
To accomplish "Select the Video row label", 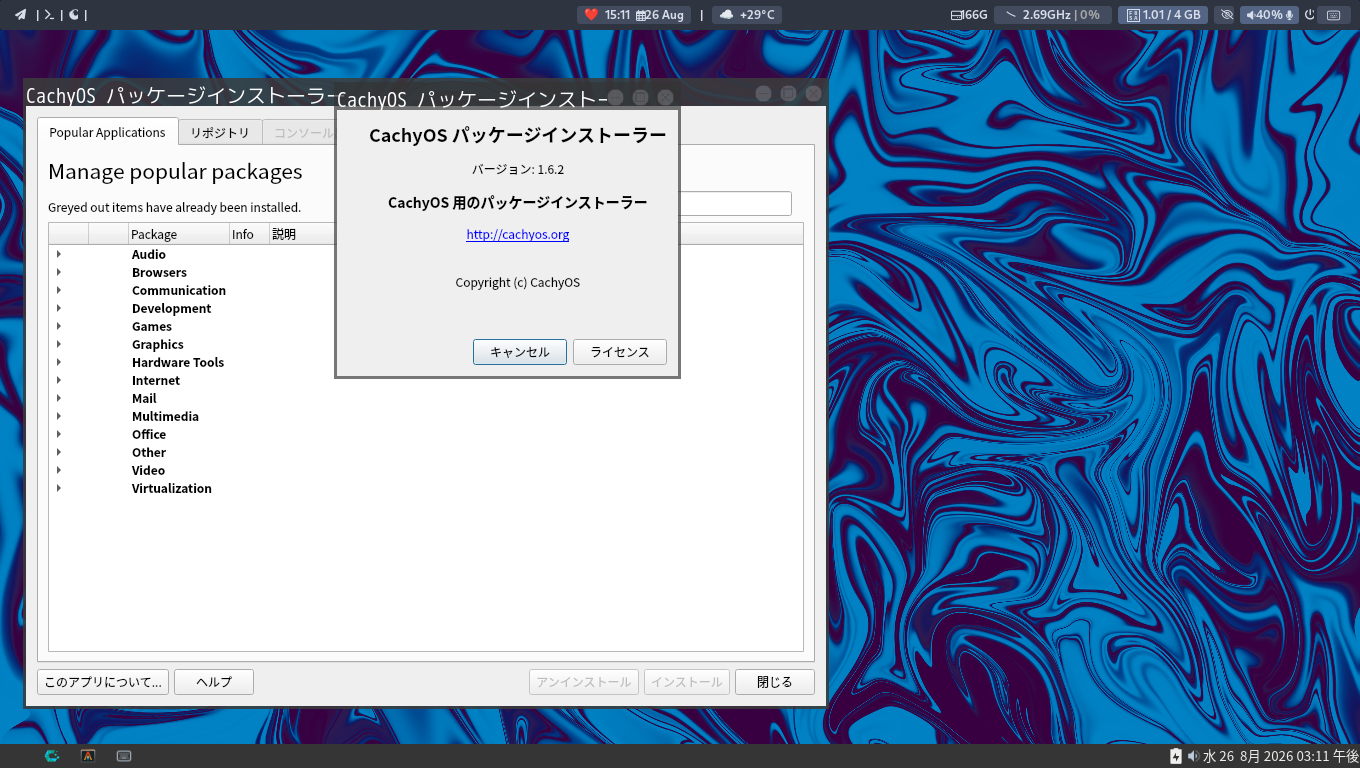I will pos(148,470).
